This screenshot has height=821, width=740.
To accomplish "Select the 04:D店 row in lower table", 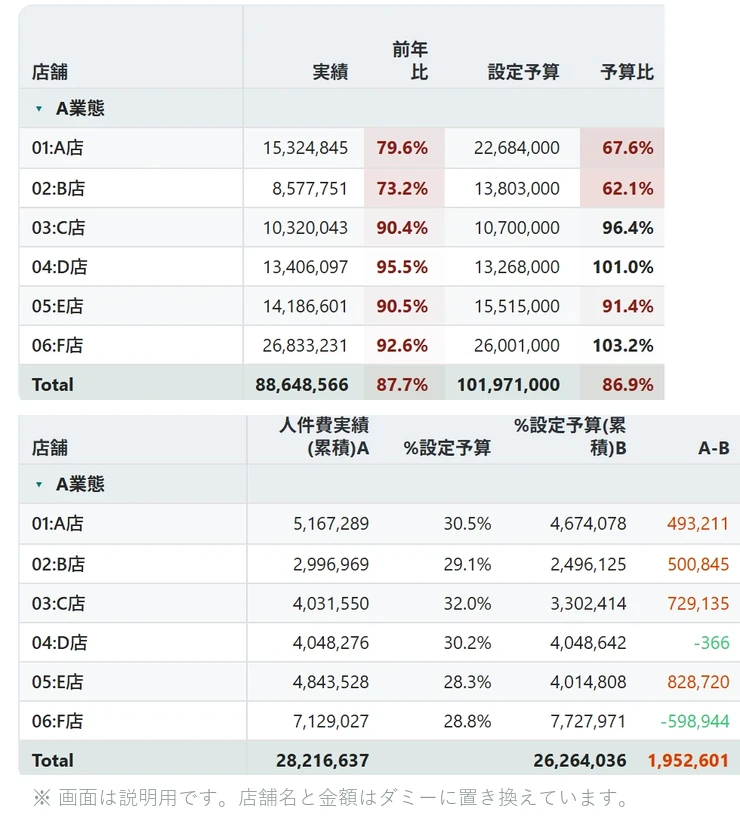I will [x=379, y=643].
